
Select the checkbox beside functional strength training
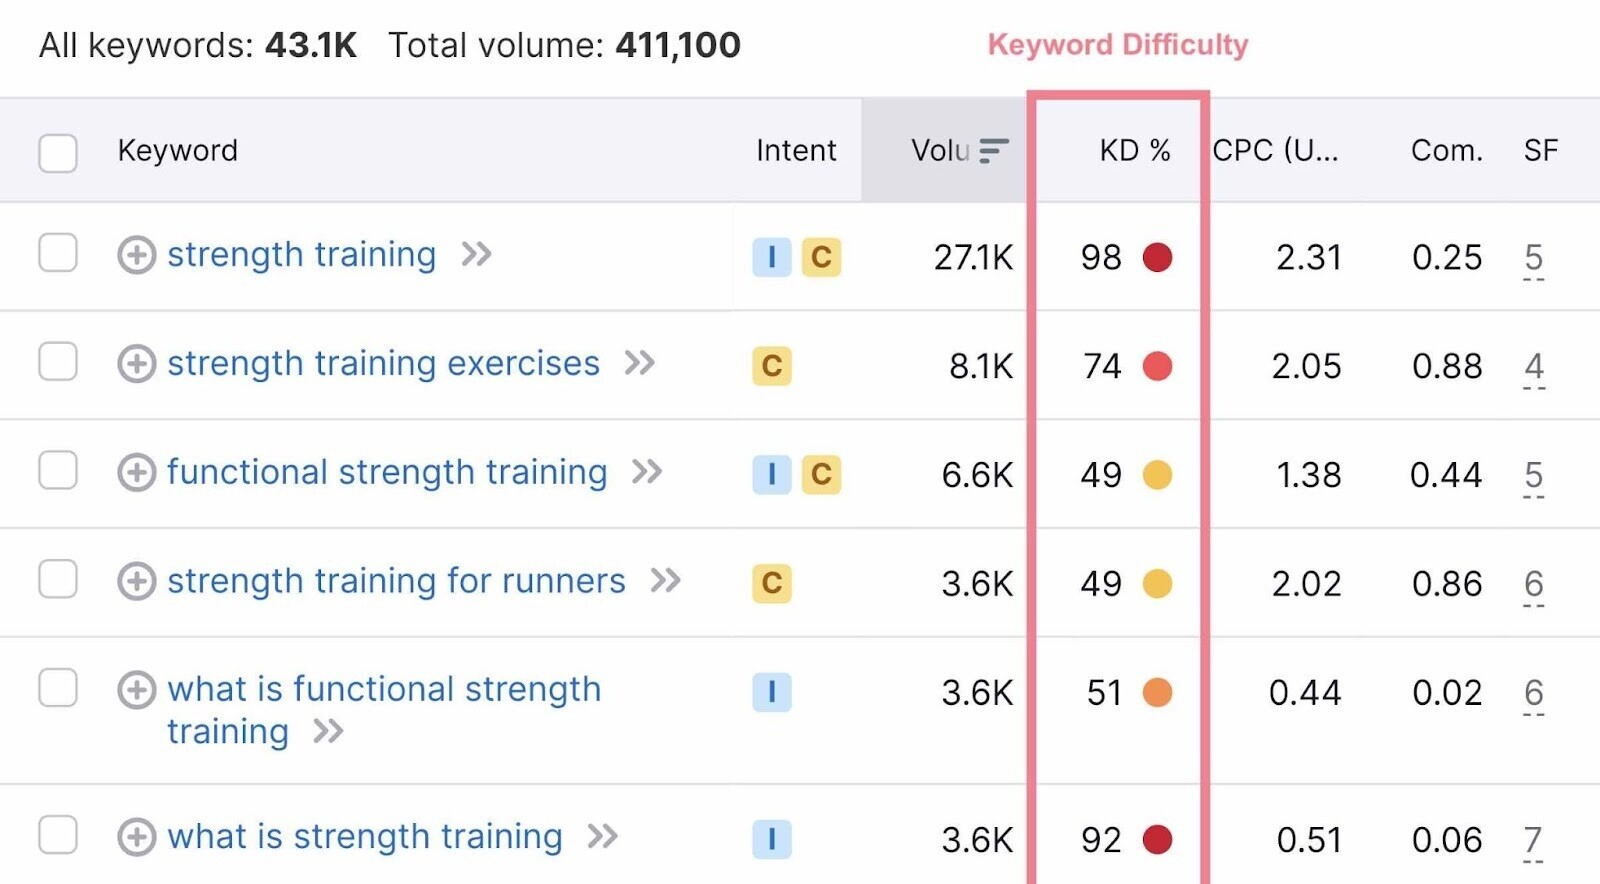coord(57,472)
